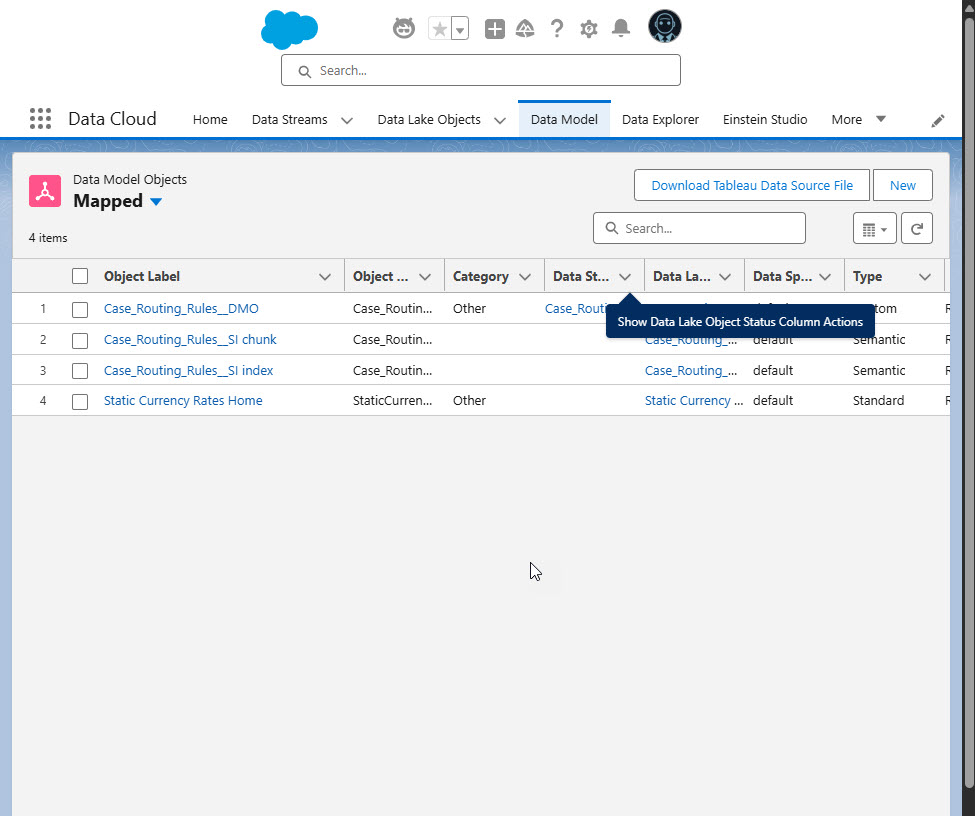Click the list view Search field
The width and height of the screenshot is (975, 816).
pos(699,228)
